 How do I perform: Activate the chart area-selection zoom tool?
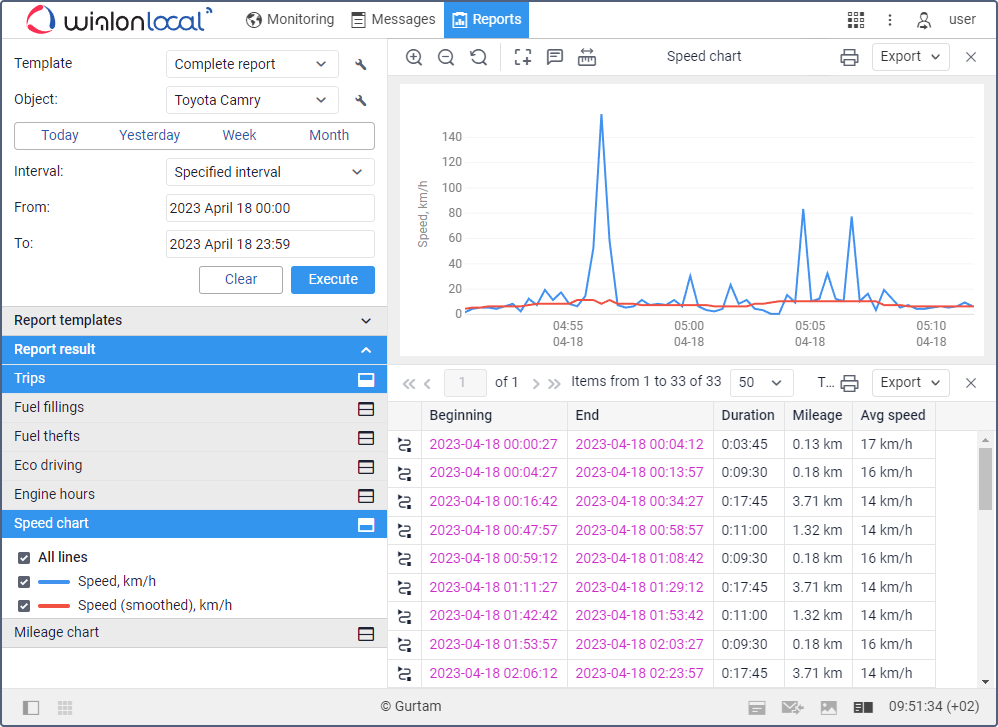pyautogui.click(x=523, y=57)
